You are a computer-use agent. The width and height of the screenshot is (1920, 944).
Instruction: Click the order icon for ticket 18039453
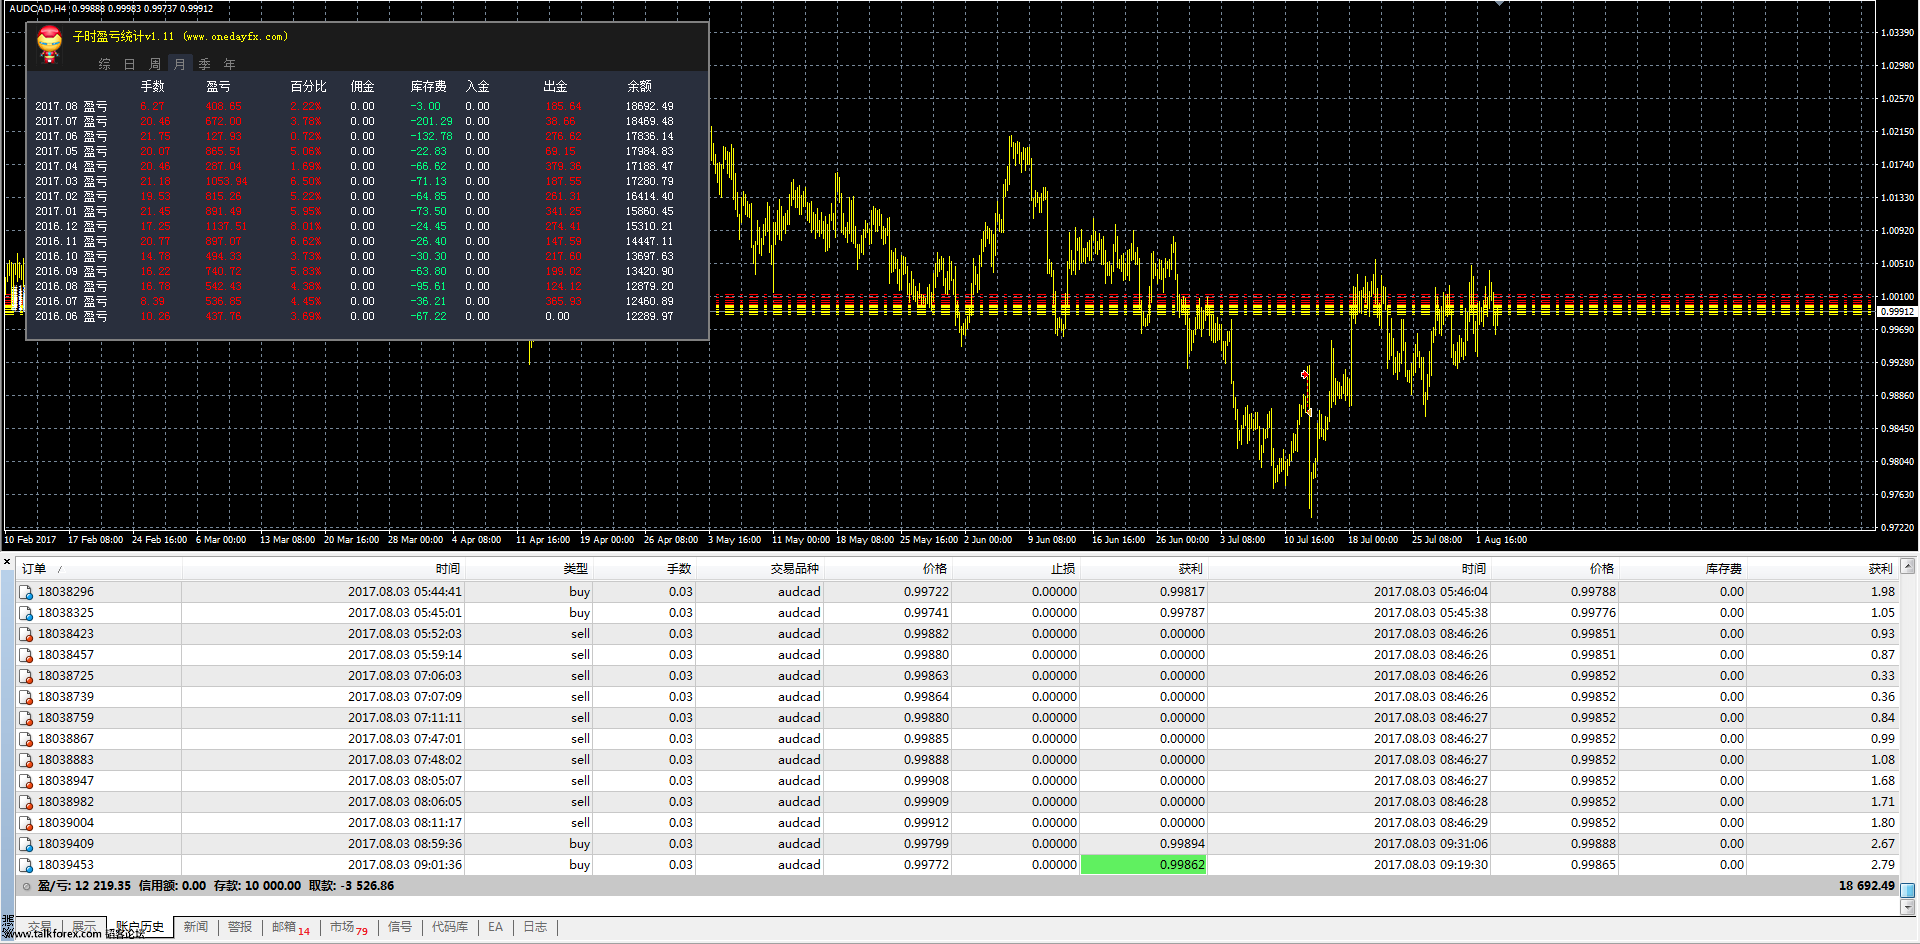coord(26,865)
